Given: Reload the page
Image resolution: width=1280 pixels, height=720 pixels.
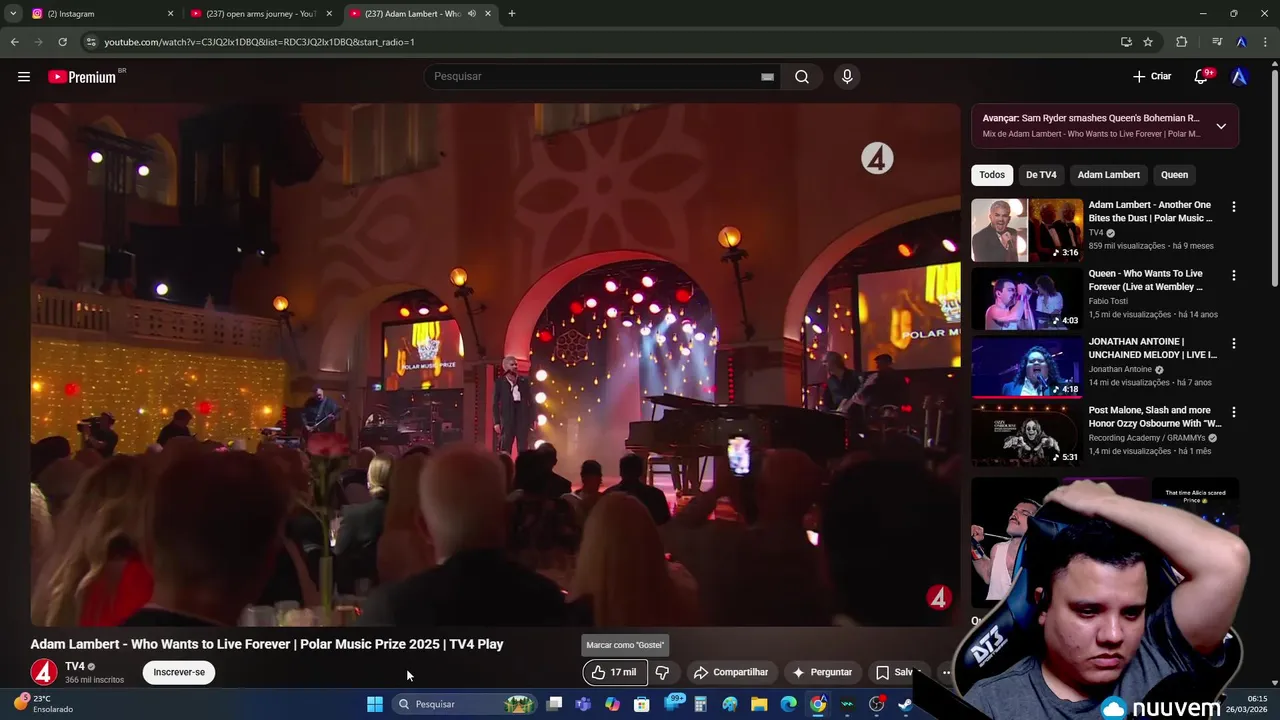Looking at the screenshot, I should point(62,42).
